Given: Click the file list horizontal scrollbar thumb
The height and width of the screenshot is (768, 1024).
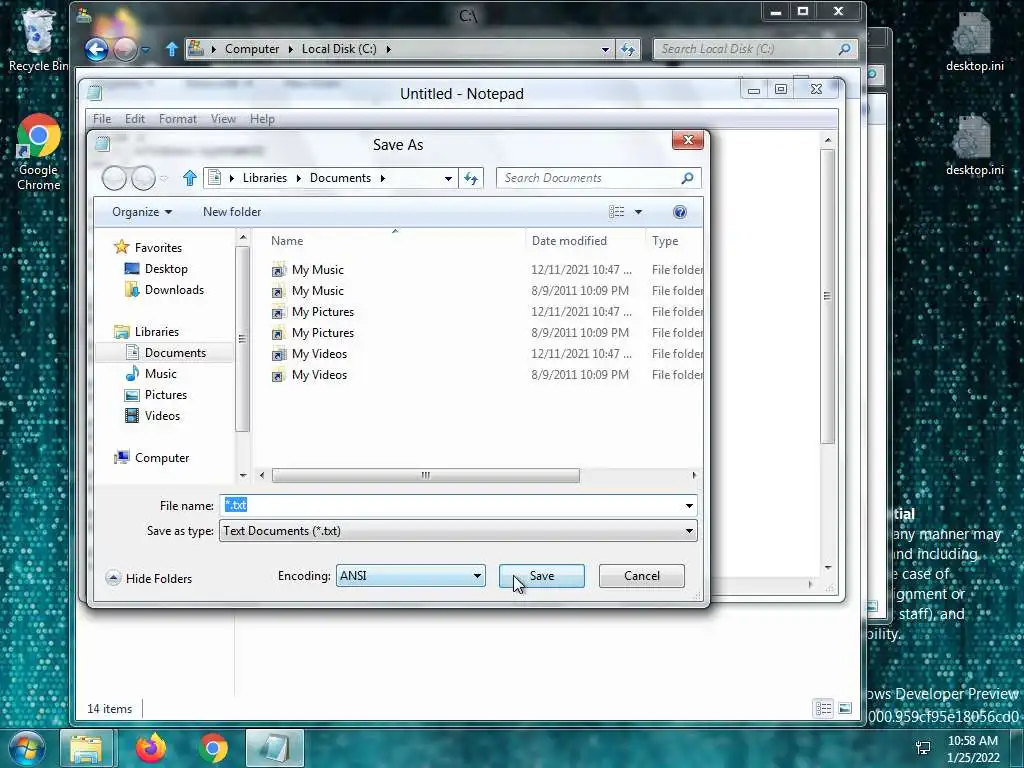Looking at the screenshot, I should click(x=425, y=475).
